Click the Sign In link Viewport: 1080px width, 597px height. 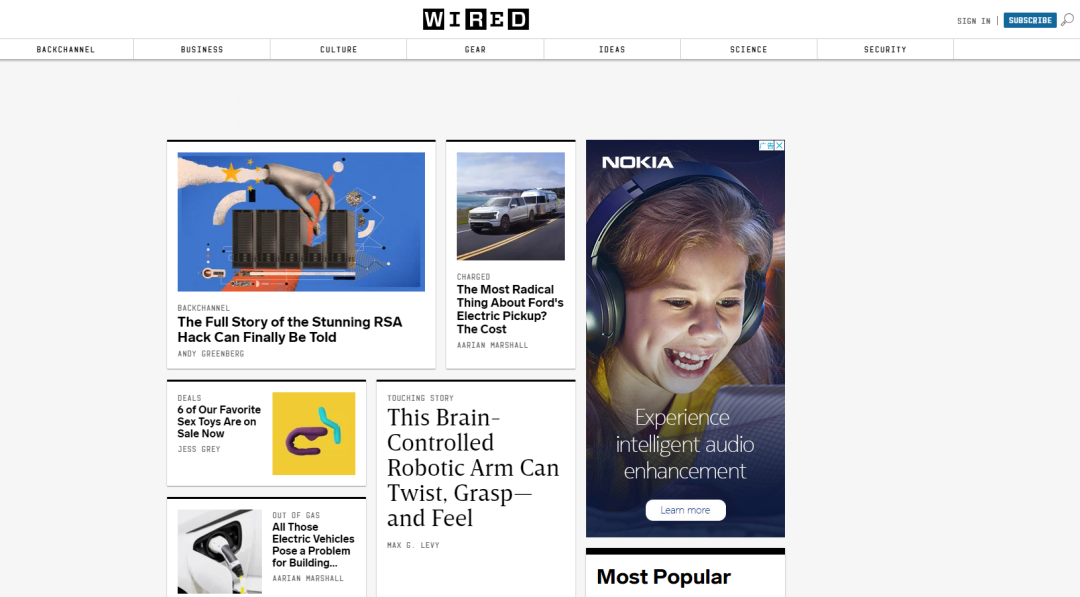pyautogui.click(x=974, y=21)
